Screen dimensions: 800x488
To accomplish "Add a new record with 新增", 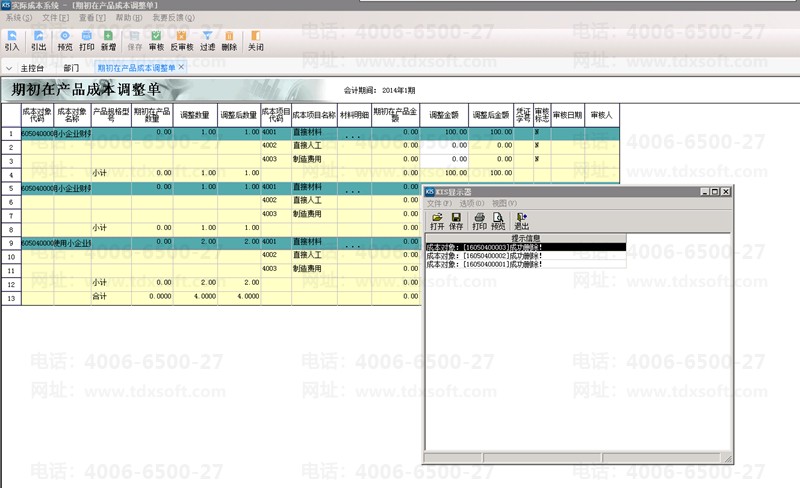I will point(108,40).
